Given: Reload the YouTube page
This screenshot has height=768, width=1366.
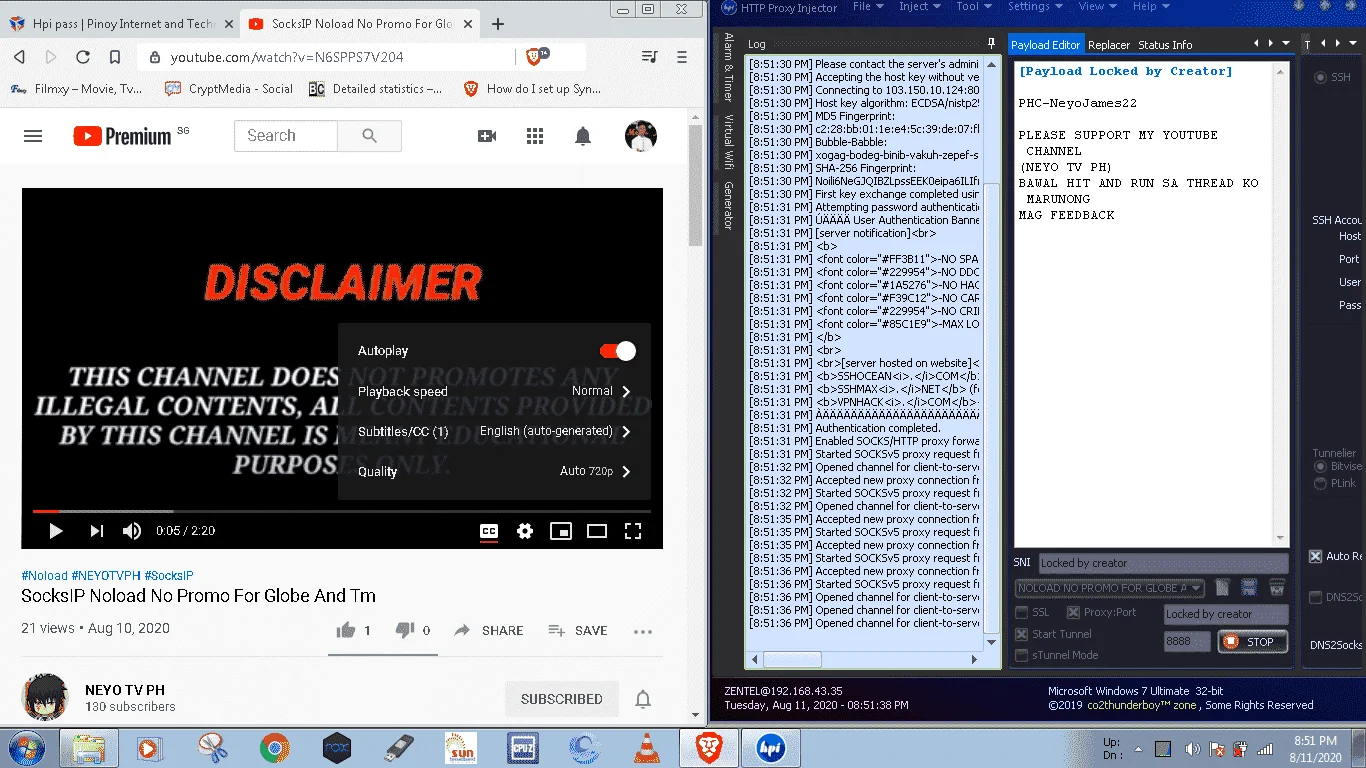Looking at the screenshot, I should [83, 57].
